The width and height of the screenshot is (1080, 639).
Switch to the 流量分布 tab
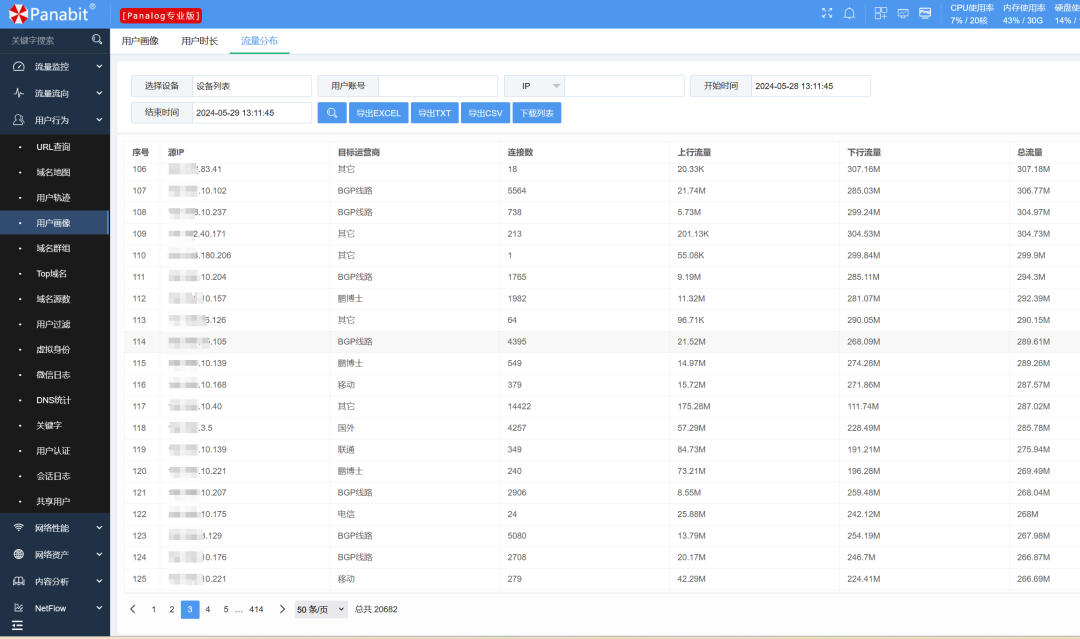[x=260, y=41]
